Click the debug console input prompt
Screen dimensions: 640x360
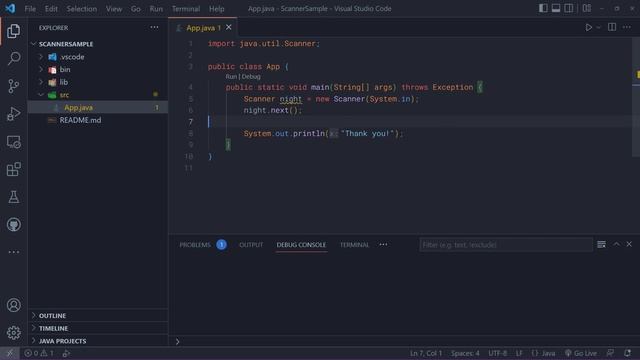click(x=404, y=341)
